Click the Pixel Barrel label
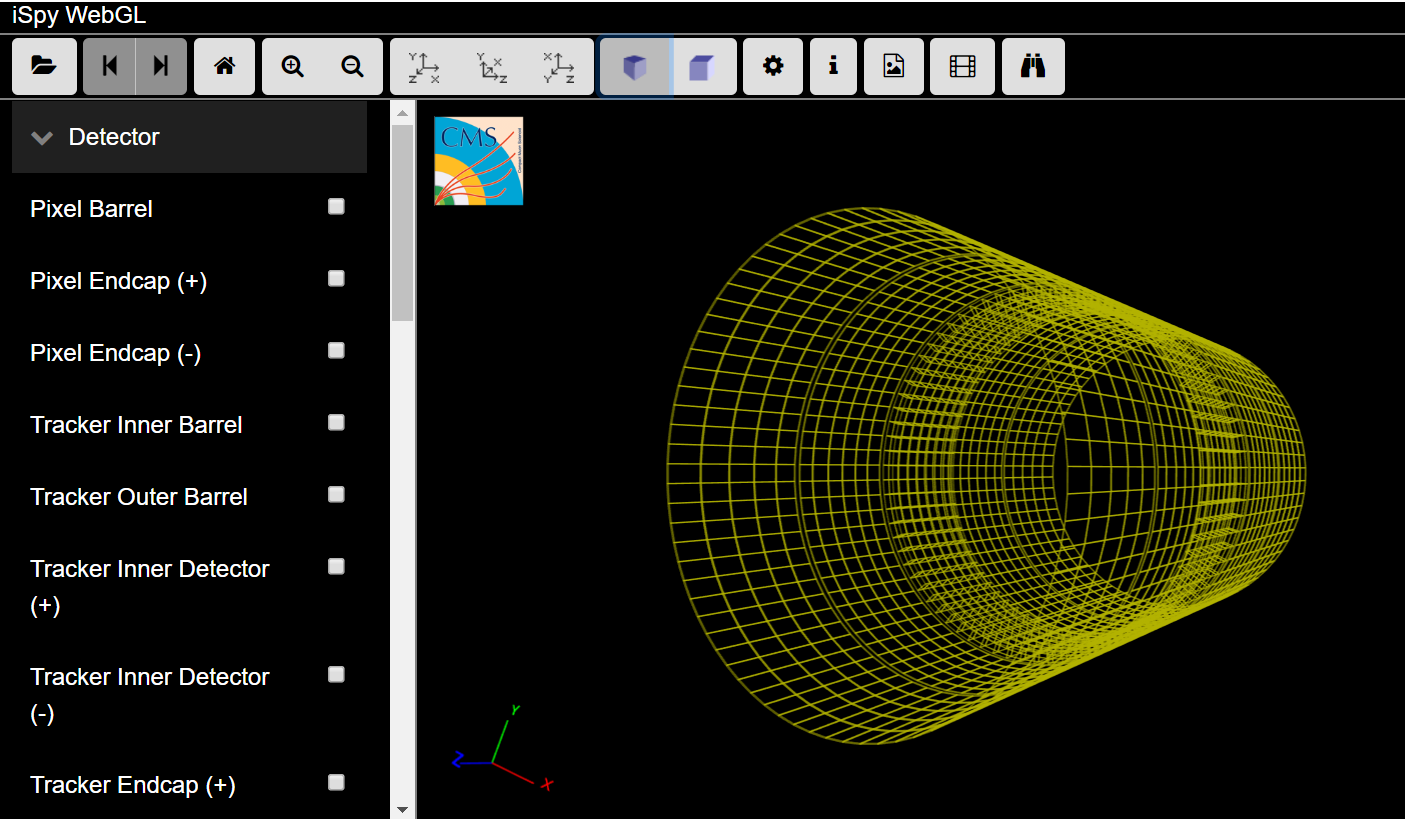 point(91,209)
